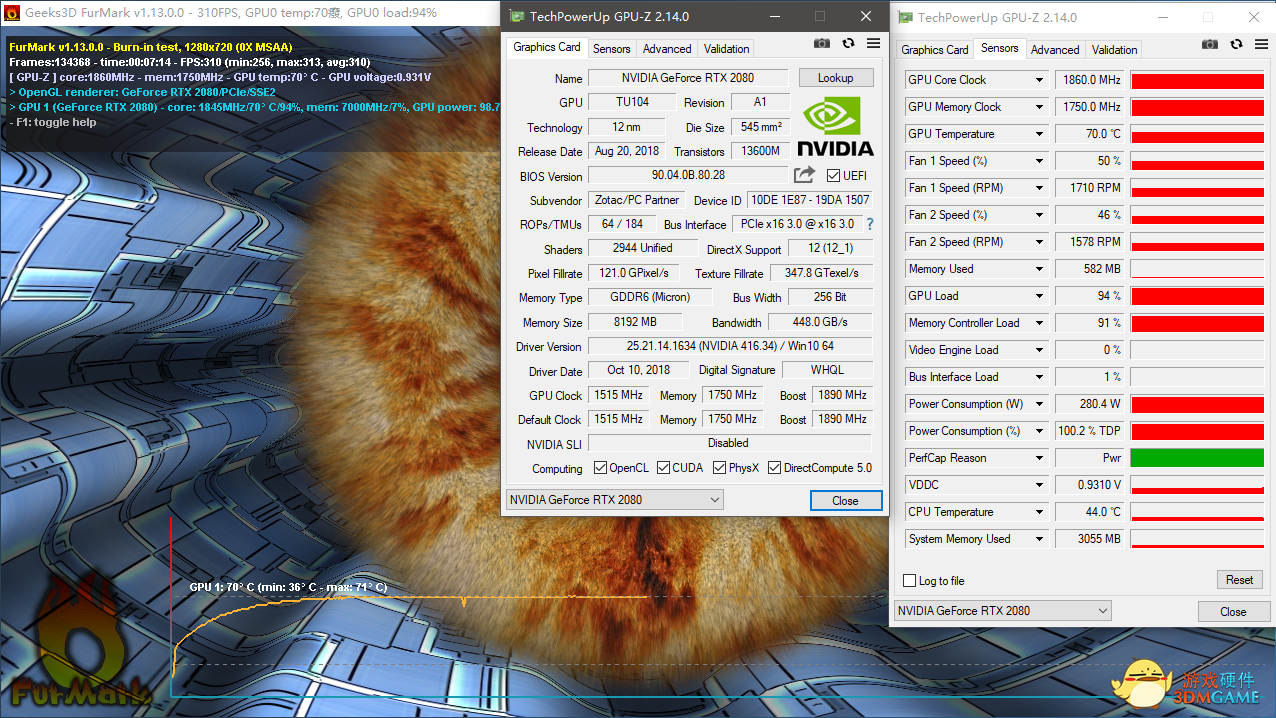The image size is (1276, 718).
Task: Click the 1710 RPM Fan 1 Speed value
Action: (x=1089, y=188)
